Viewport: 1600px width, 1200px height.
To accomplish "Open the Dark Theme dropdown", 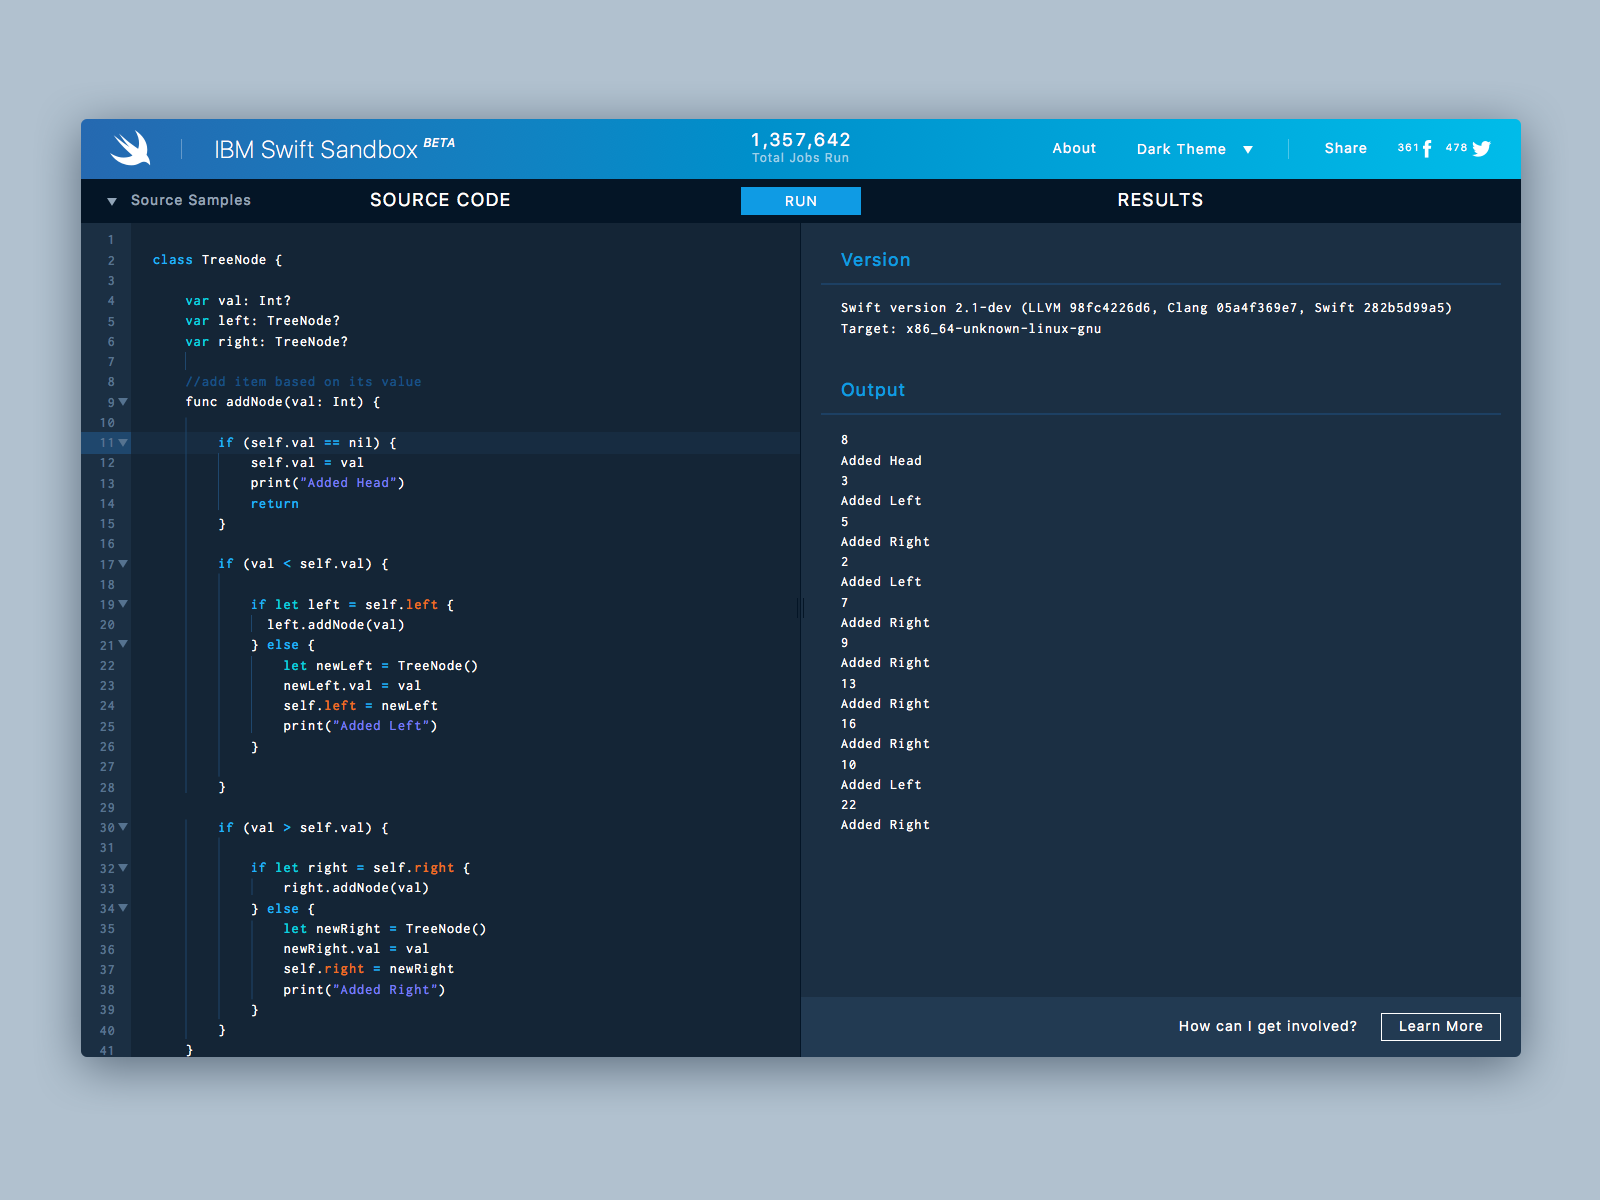I will (x=1194, y=149).
